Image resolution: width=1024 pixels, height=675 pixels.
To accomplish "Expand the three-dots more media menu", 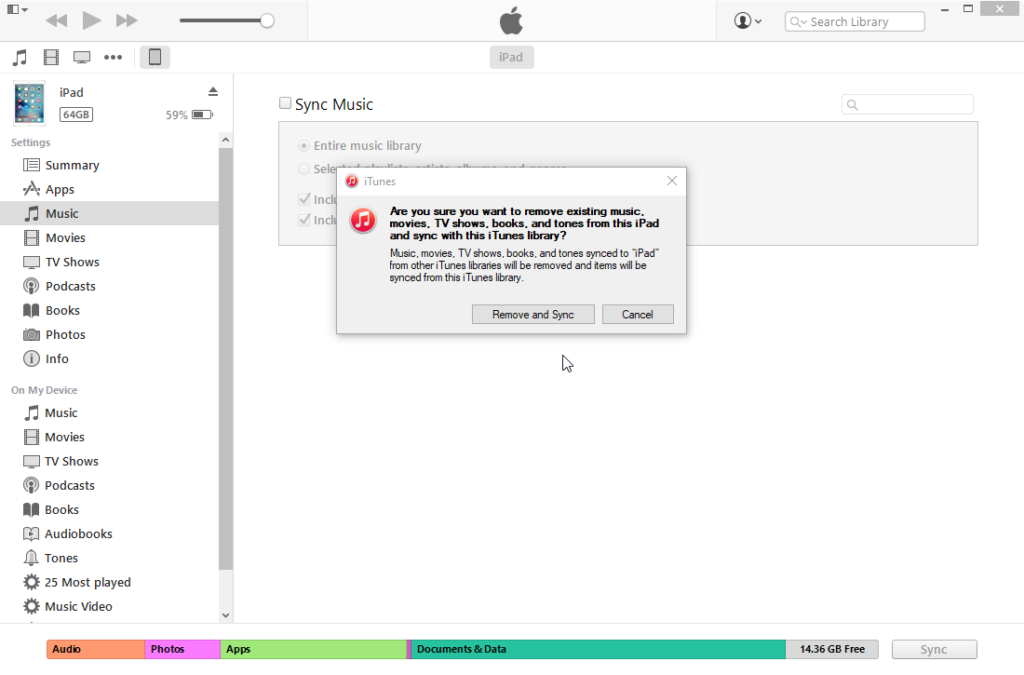I will [x=113, y=57].
